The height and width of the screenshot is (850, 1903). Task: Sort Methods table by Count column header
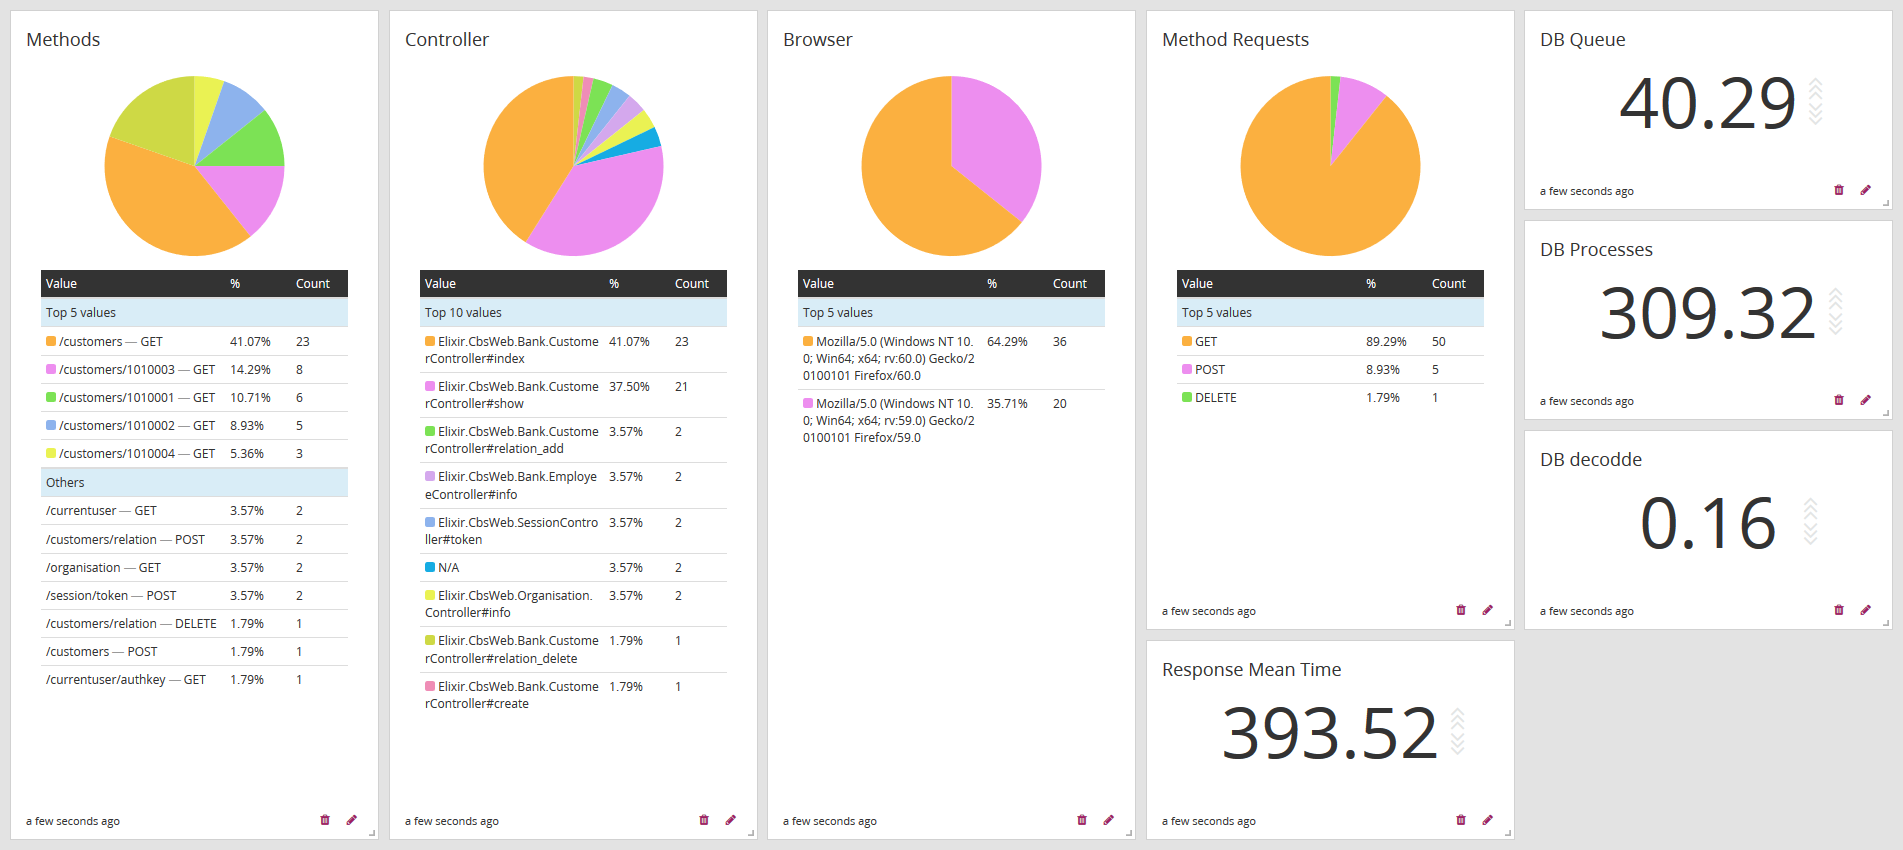[312, 284]
